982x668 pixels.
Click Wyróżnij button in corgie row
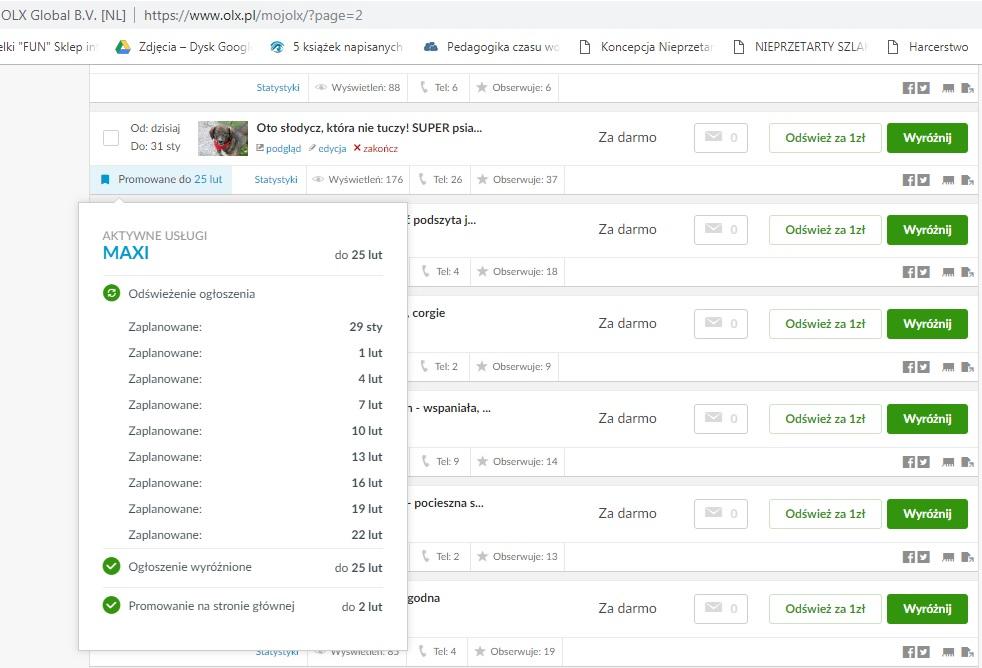click(x=927, y=324)
